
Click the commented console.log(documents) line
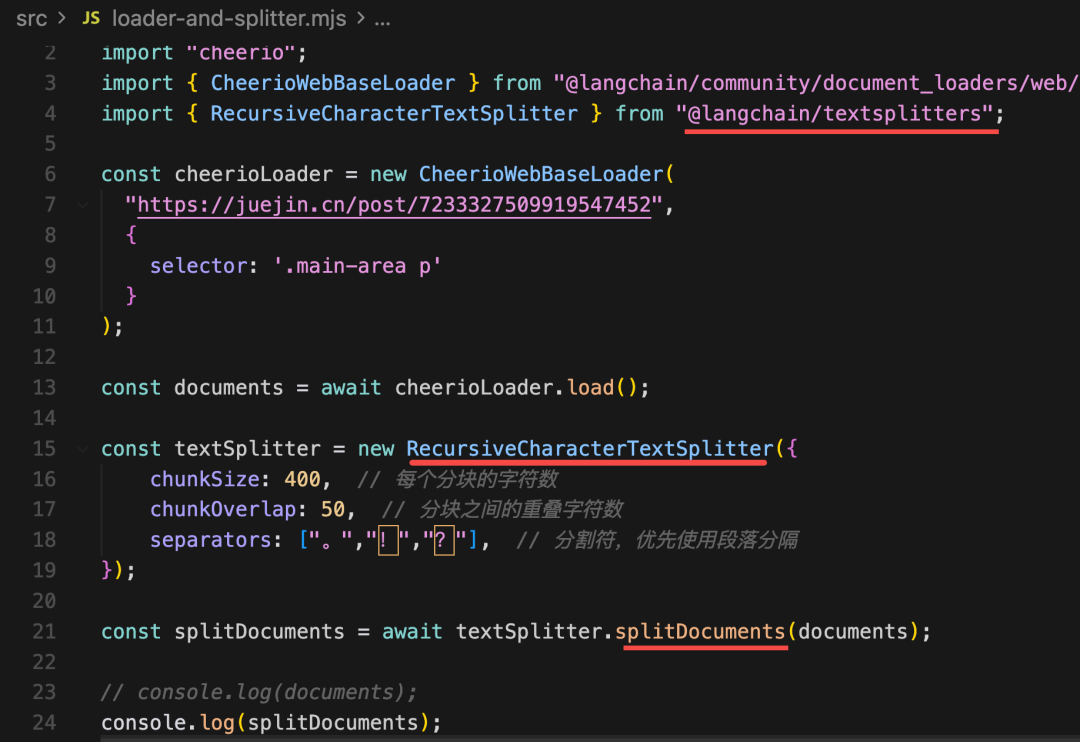click(x=259, y=692)
